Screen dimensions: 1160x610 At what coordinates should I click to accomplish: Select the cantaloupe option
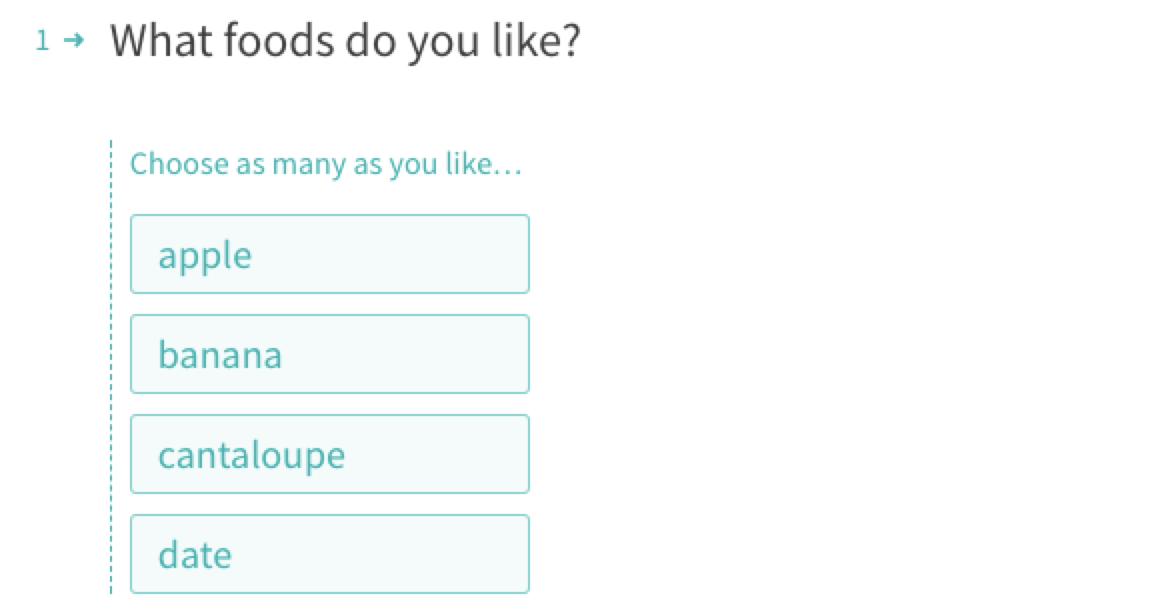[x=330, y=454]
